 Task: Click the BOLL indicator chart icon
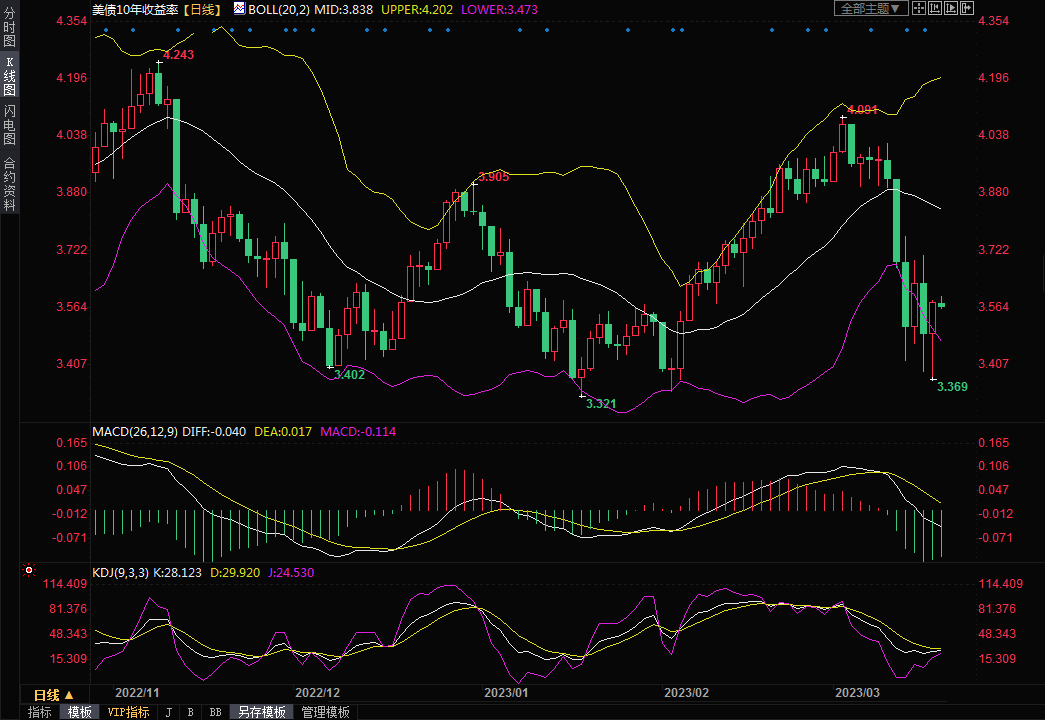238,8
